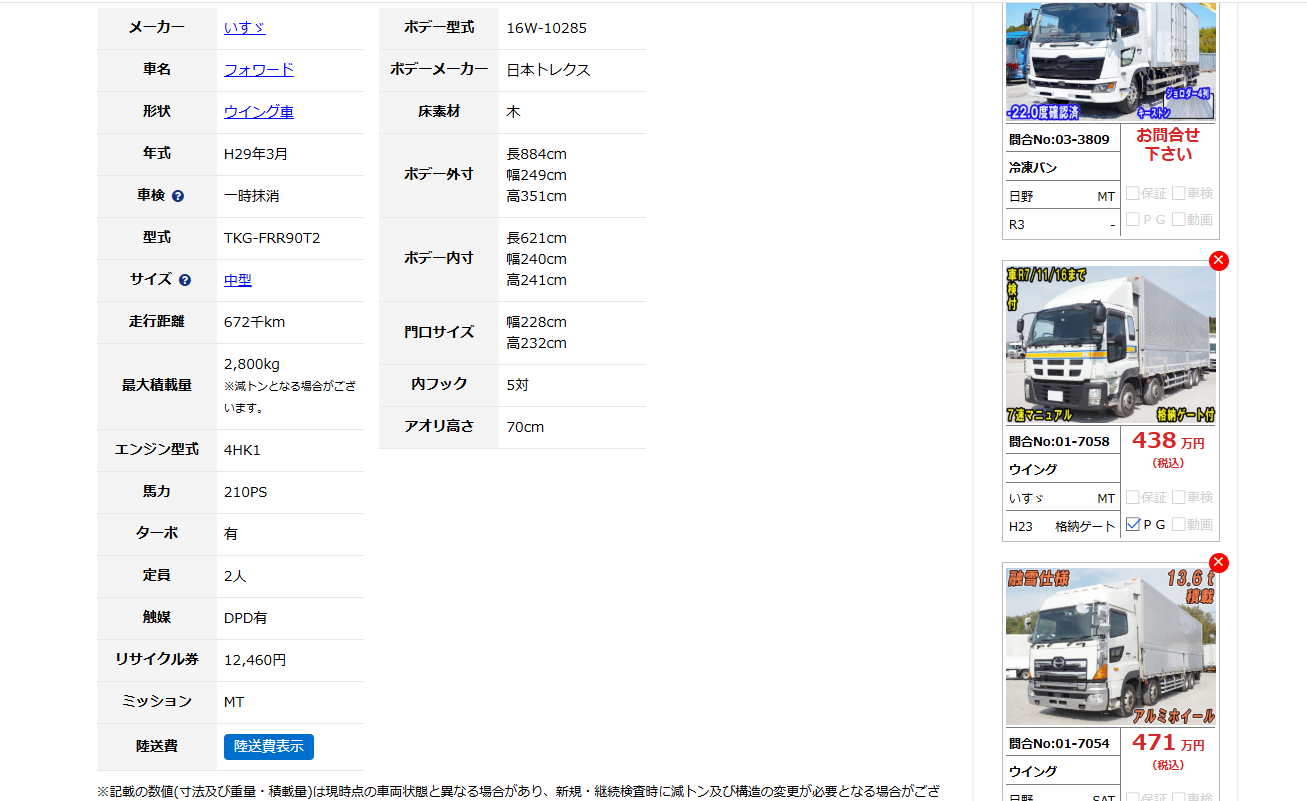The width and height of the screenshot is (1307, 801).
Task: Remove the 01-7058 truck card with red X
Action: tap(1218, 261)
